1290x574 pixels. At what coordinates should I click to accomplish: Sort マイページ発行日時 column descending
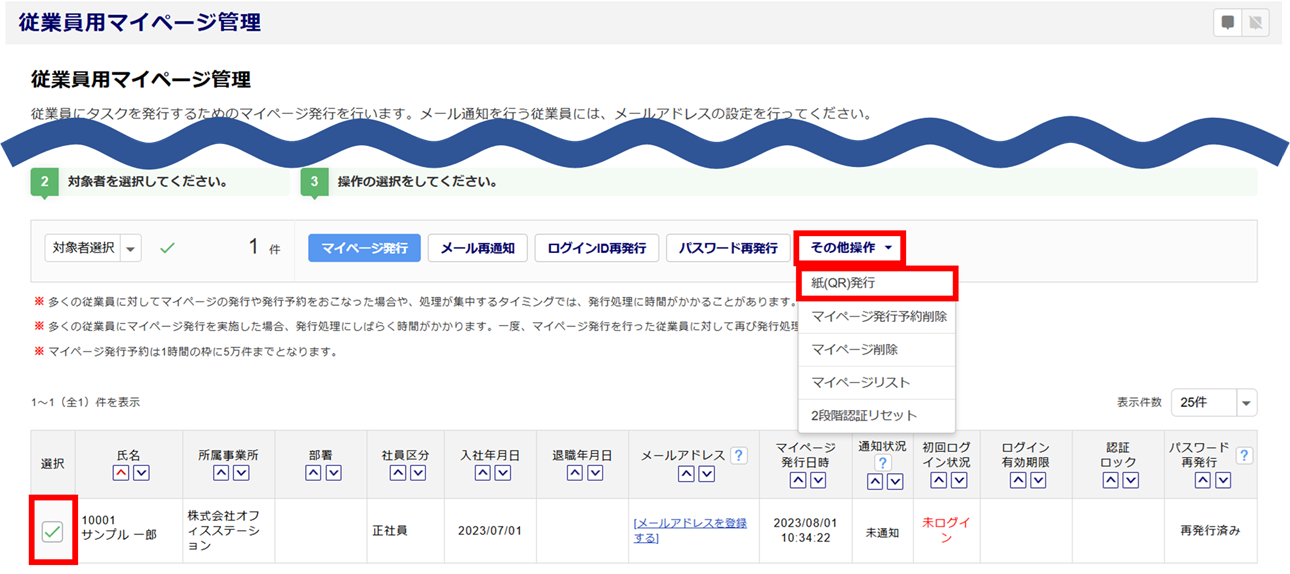817,481
